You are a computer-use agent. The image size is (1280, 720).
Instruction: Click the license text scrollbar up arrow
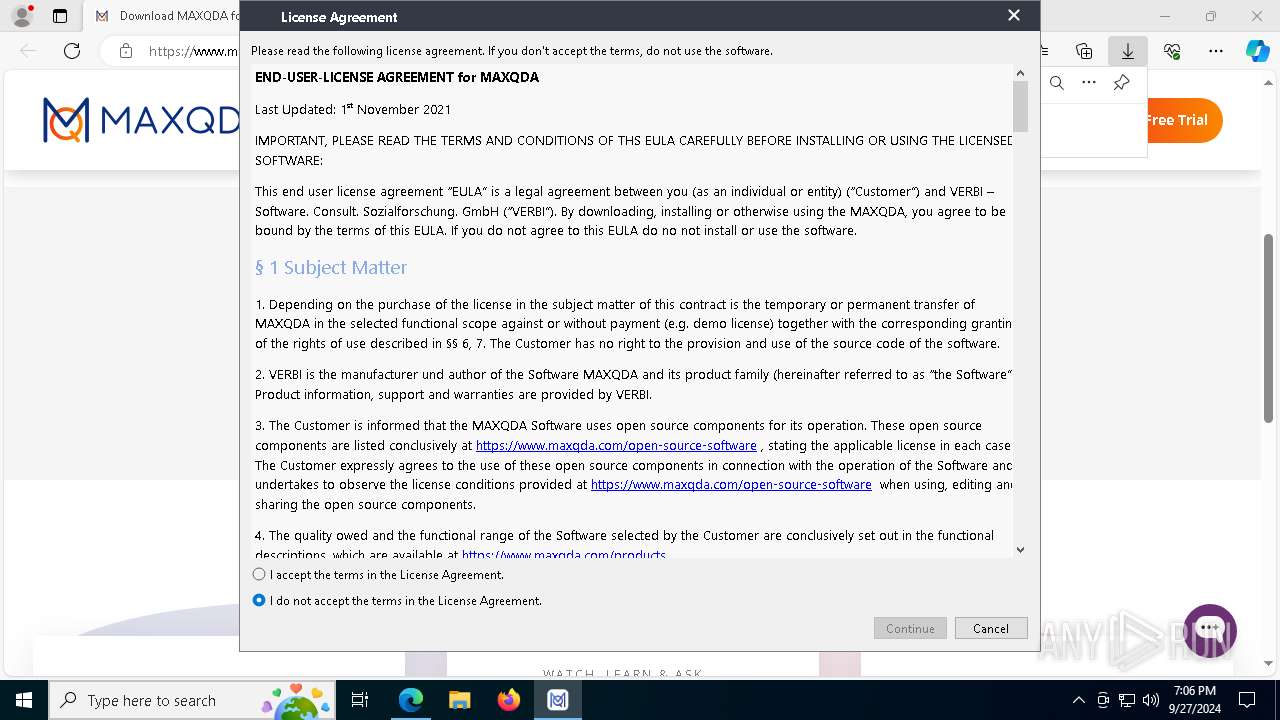coord(1020,73)
